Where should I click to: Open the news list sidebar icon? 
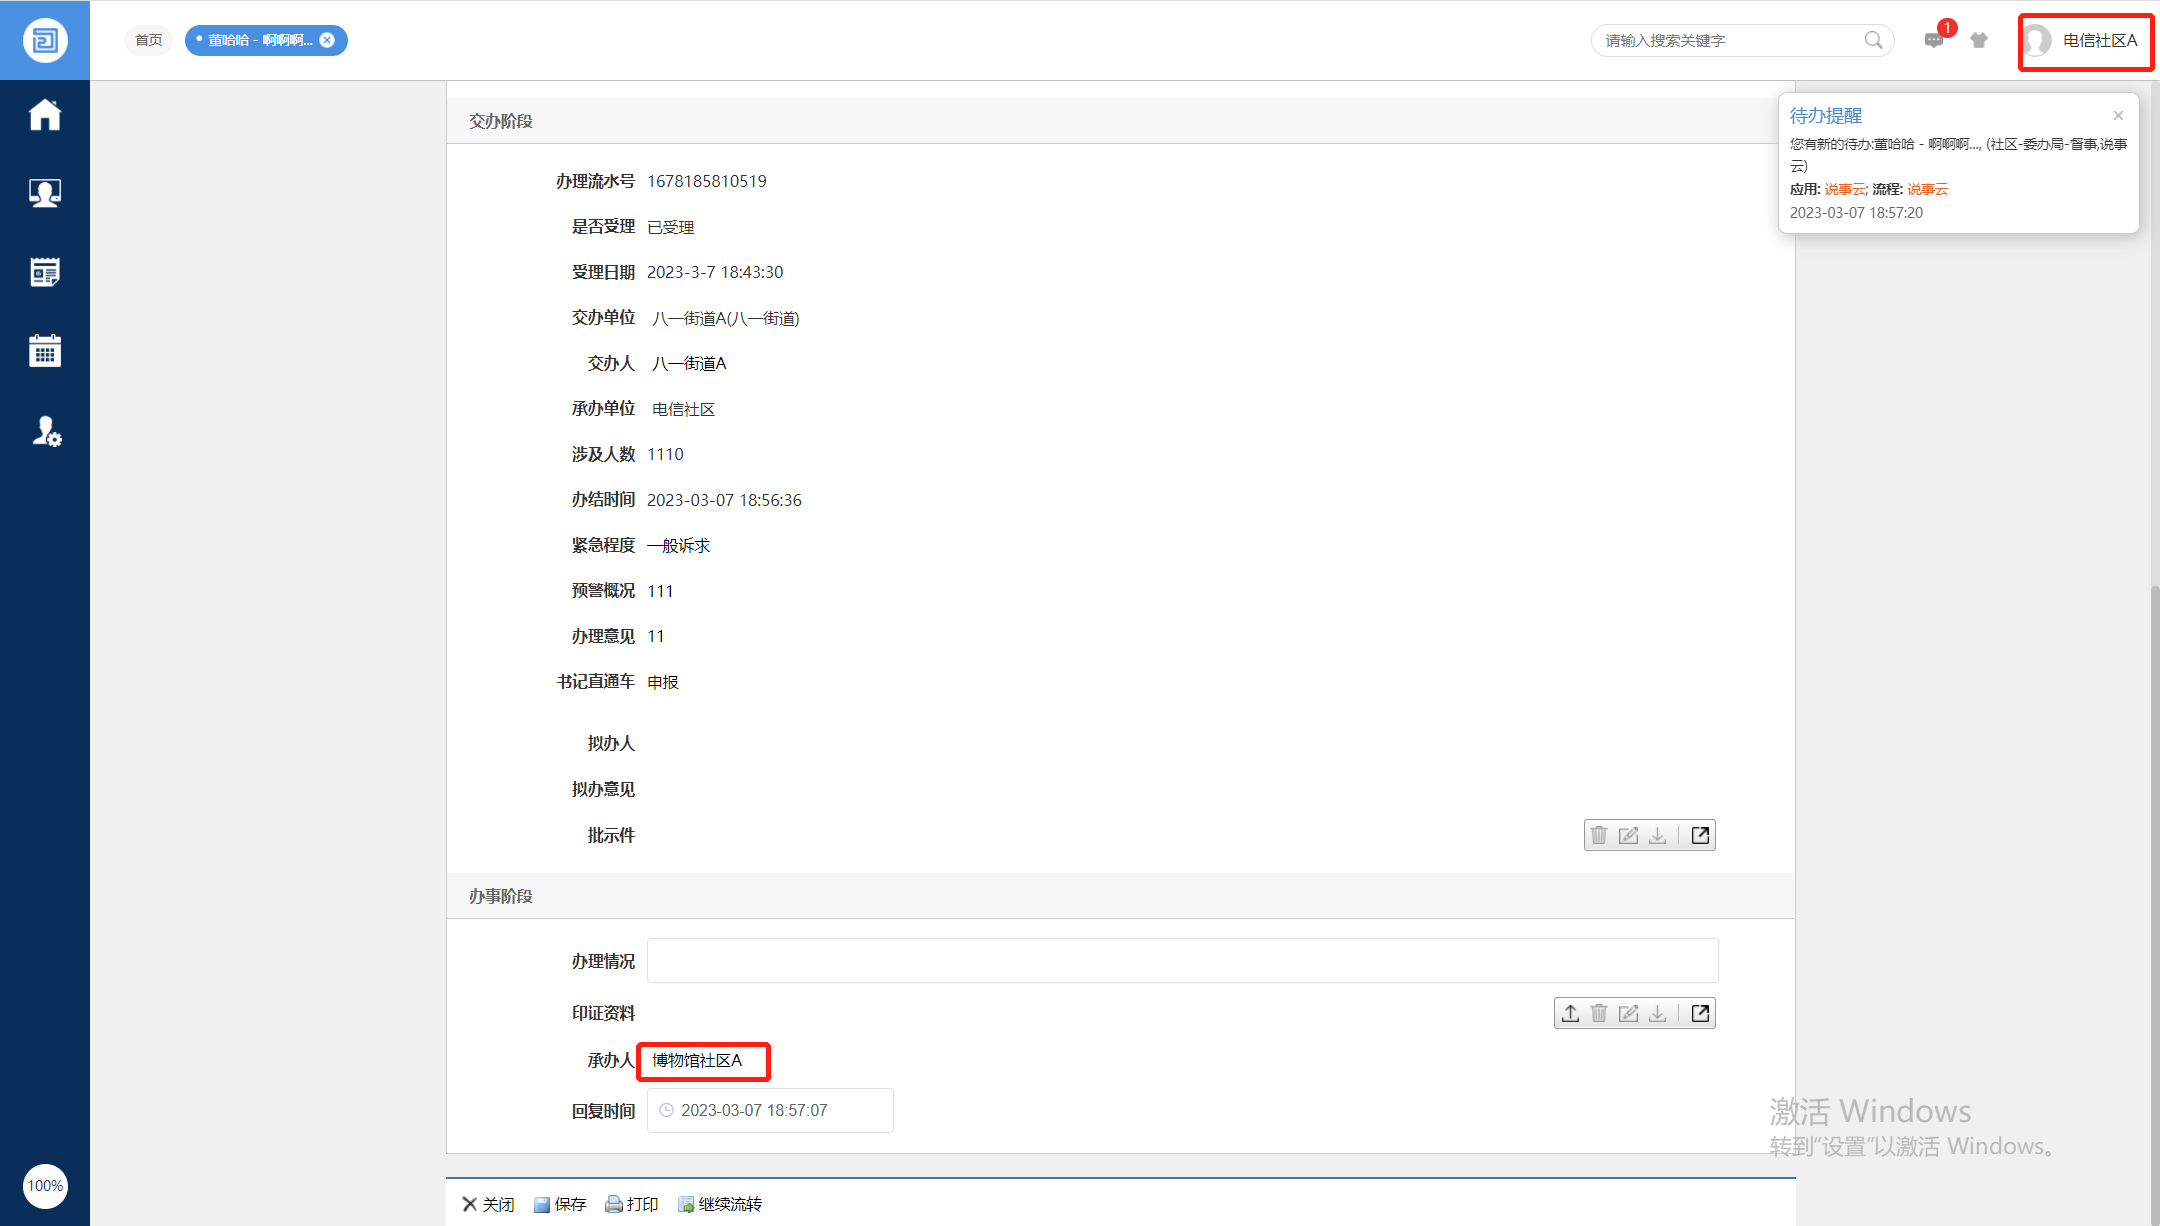pyautogui.click(x=45, y=272)
